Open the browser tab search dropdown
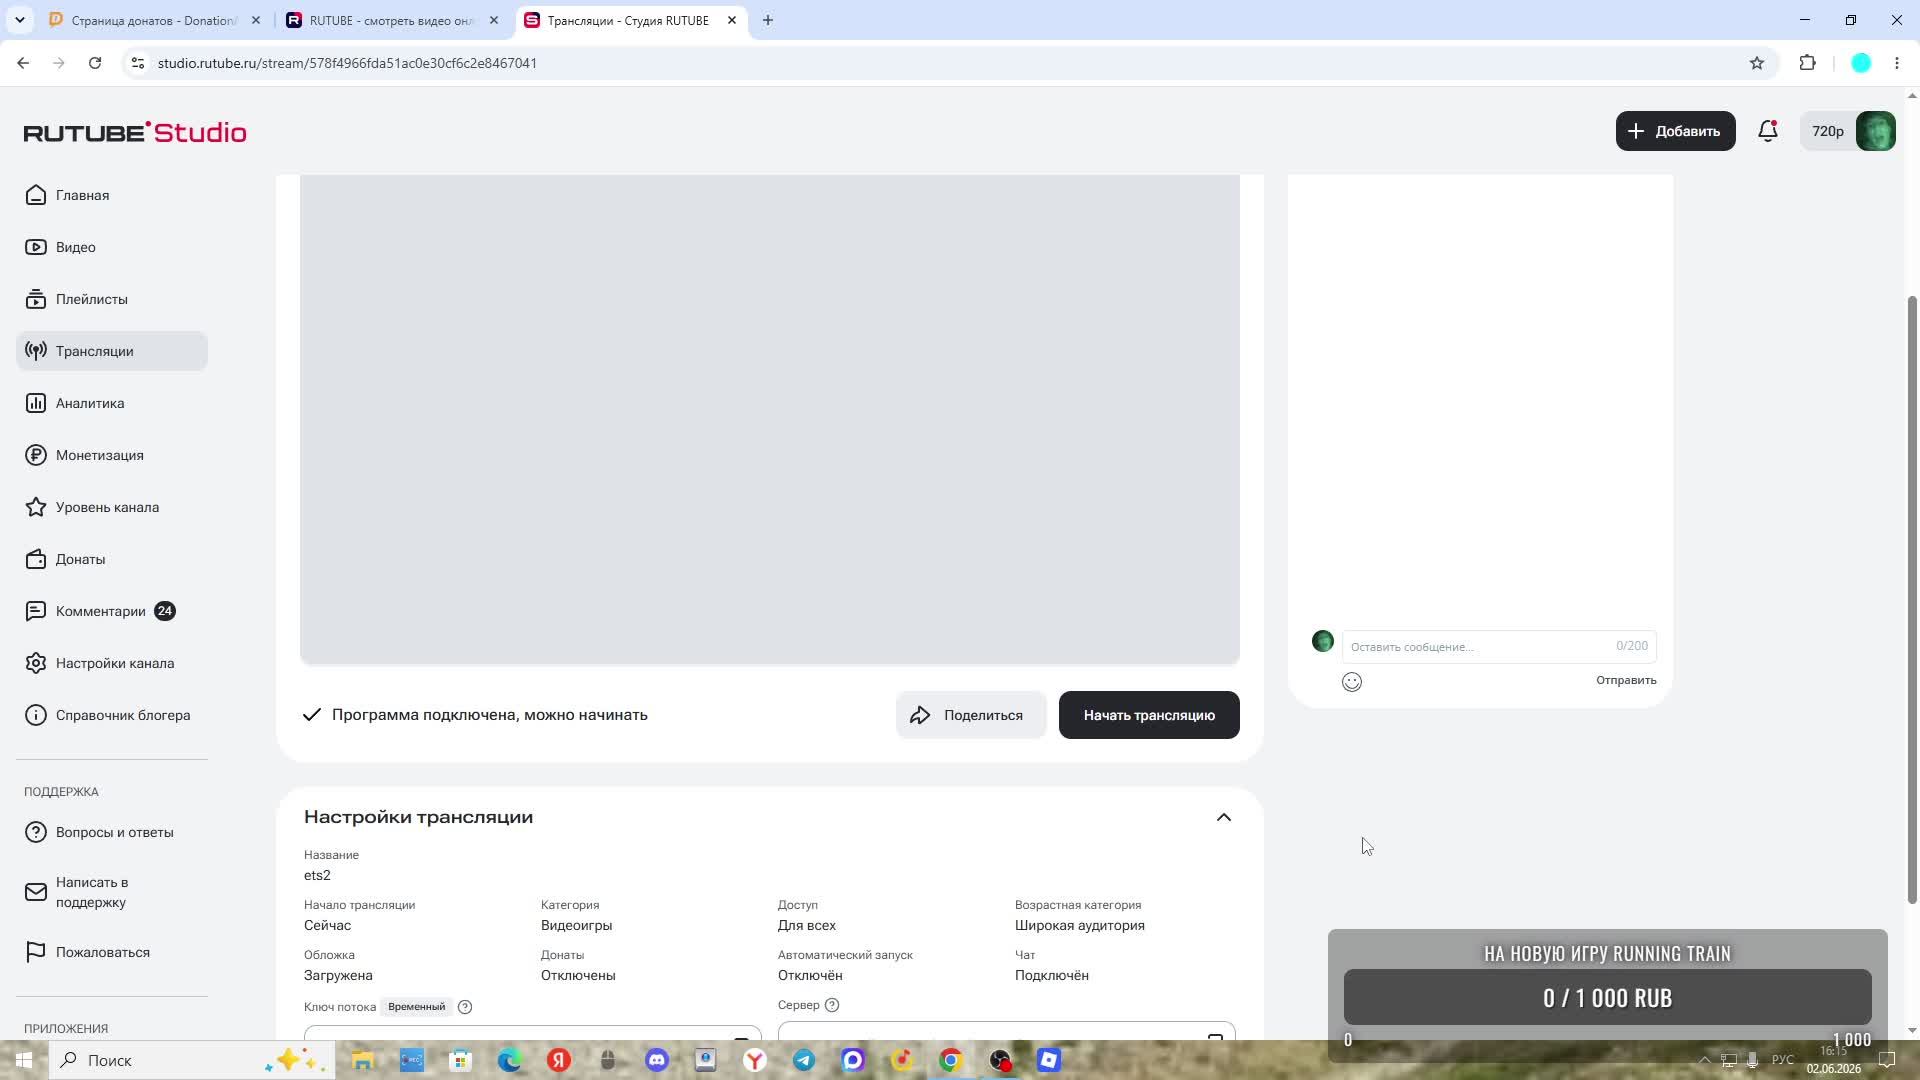Image resolution: width=1920 pixels, height=1080 pixels. pyautogui.click(x=20, y=20)
